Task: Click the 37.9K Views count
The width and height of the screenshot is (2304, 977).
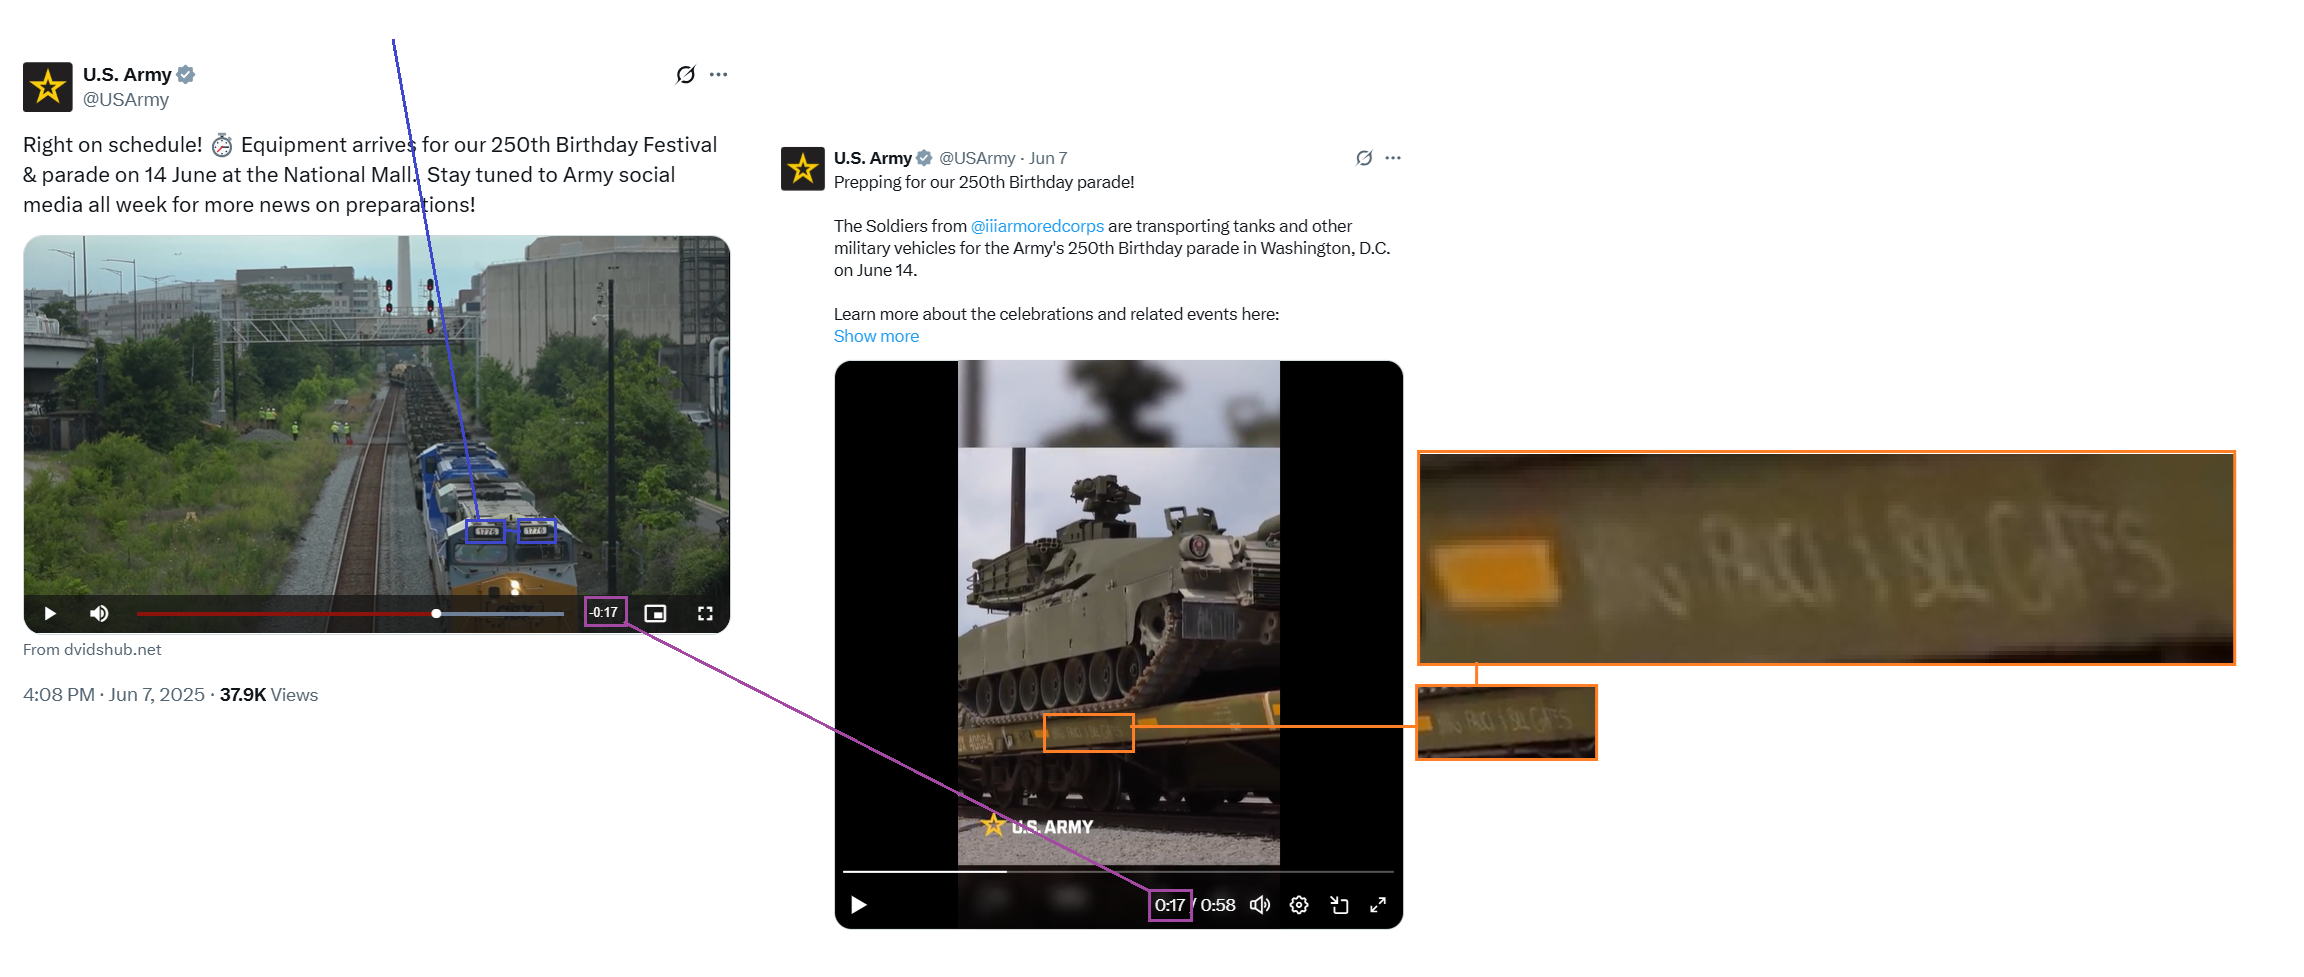Action: 269,695
